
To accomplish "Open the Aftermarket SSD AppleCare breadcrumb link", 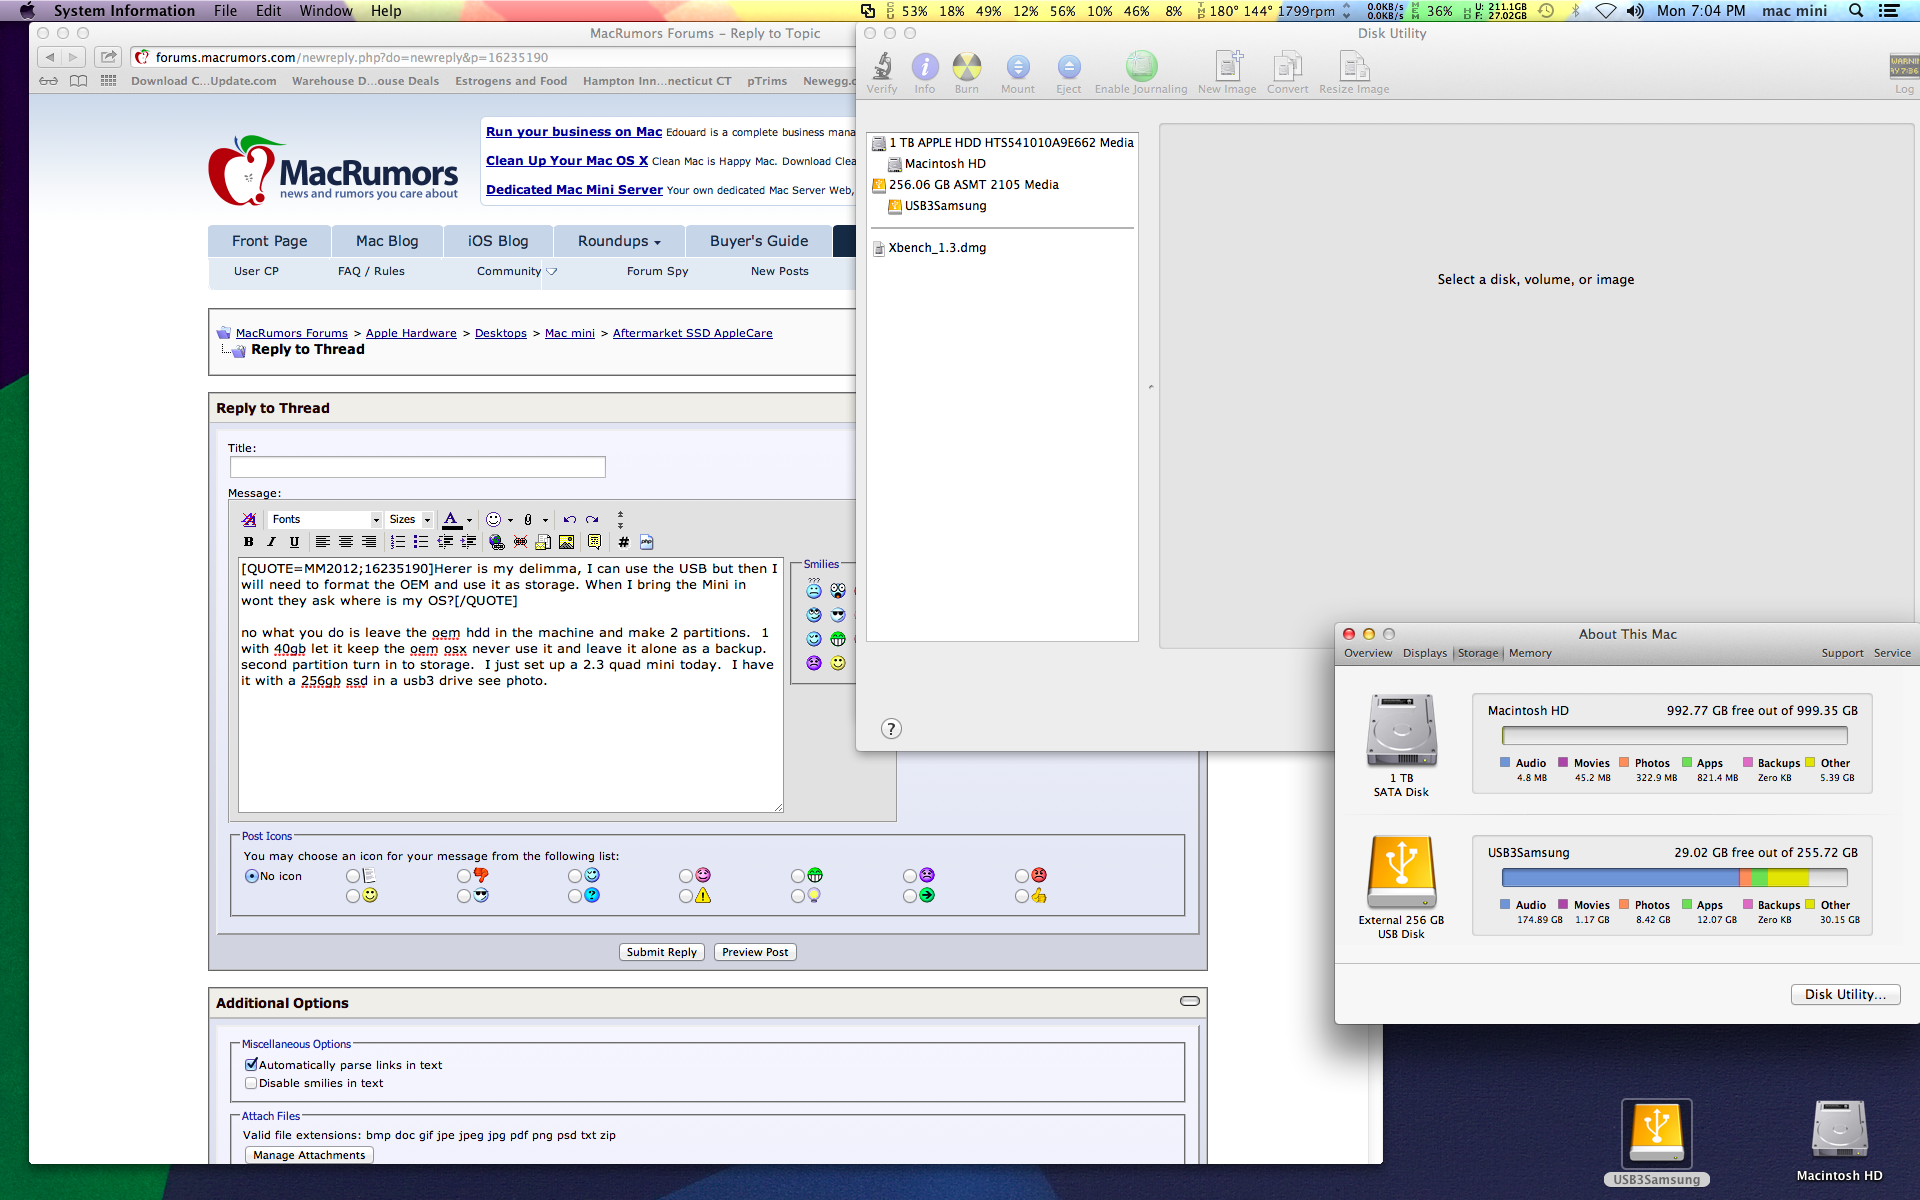I will pos(692,333).
